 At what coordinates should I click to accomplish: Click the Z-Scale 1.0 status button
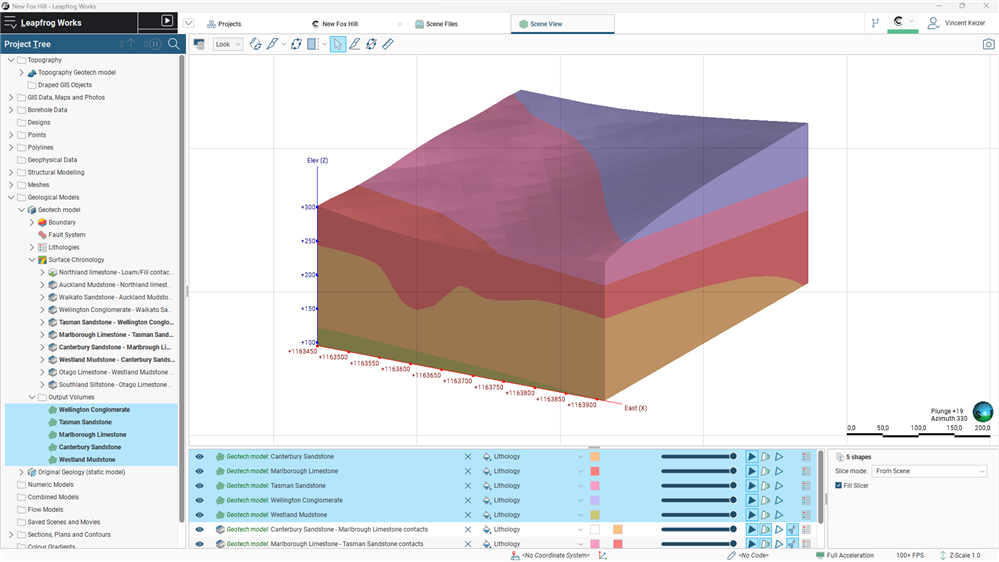tap(964, 555)
